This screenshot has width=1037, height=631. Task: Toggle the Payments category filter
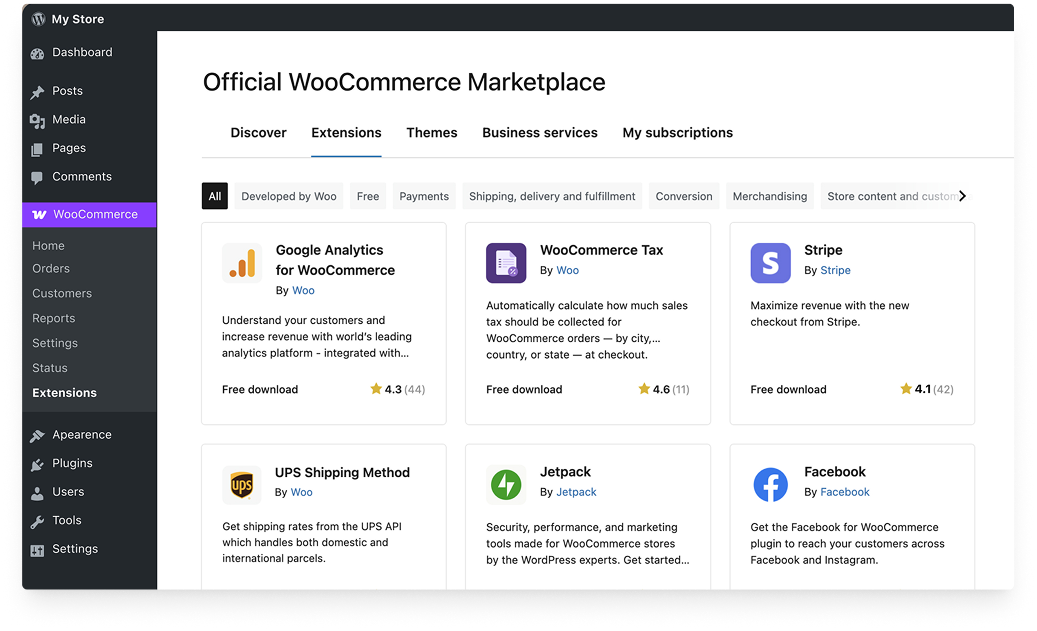coord(423,196)
